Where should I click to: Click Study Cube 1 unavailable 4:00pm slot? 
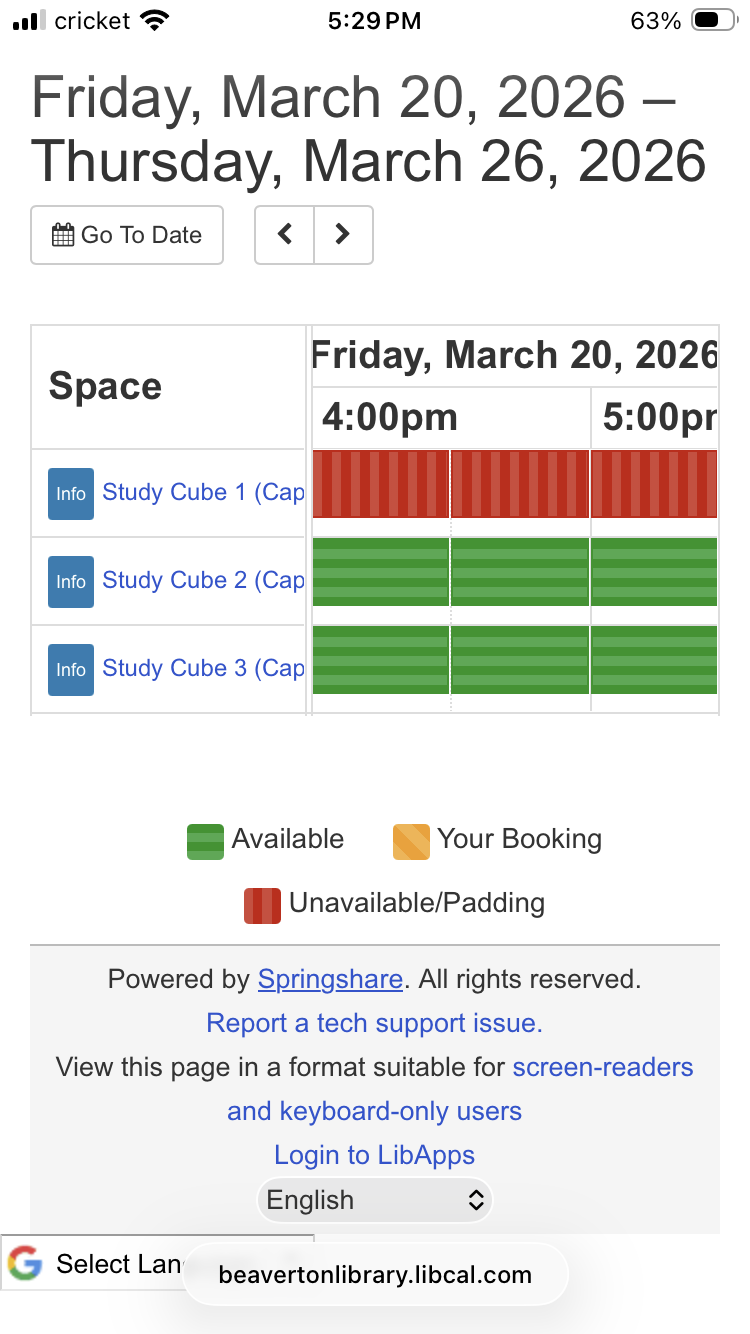[381, 484]
